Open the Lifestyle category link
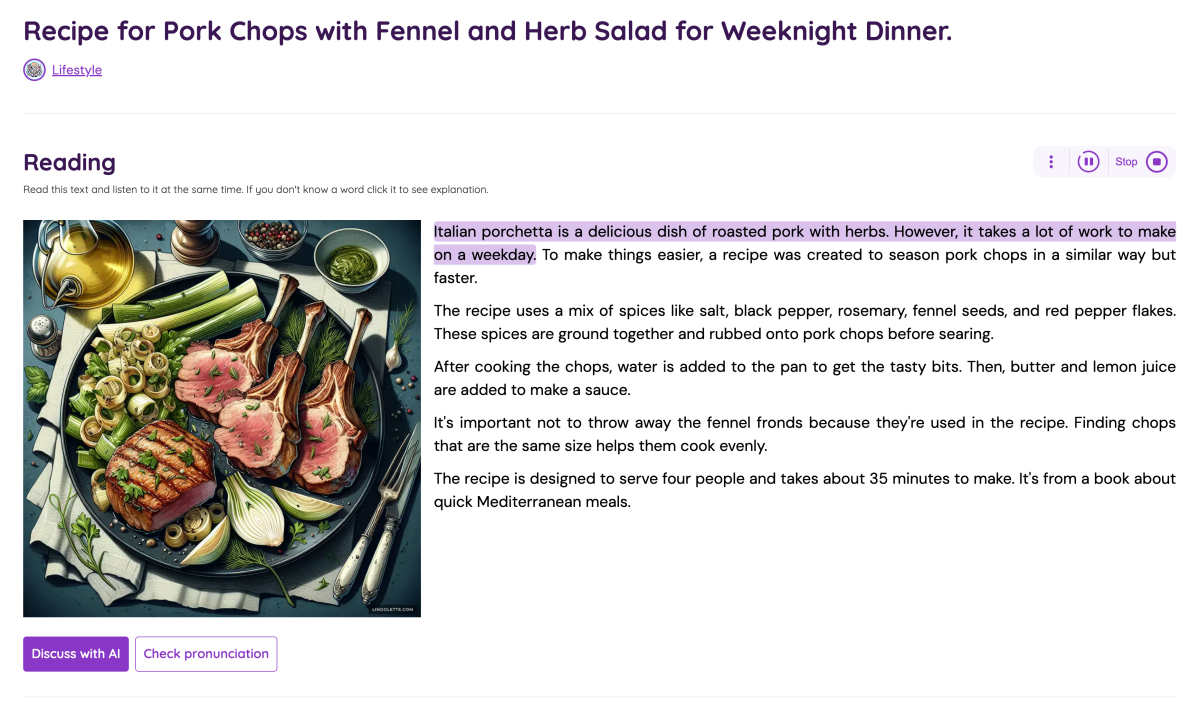The image size is (1200, 707). pyautogui.click(x=77, y=70)
